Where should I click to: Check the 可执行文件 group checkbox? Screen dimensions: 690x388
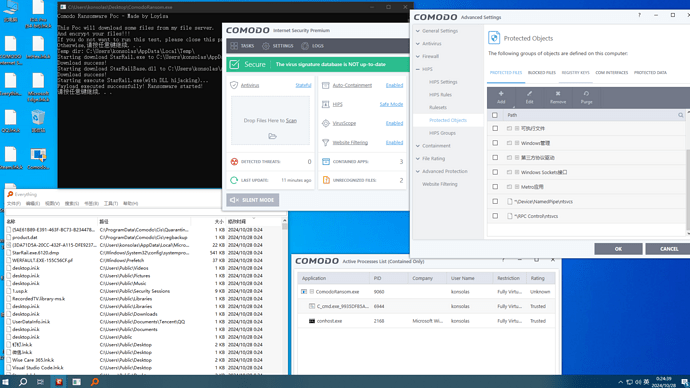pos(495,128)
